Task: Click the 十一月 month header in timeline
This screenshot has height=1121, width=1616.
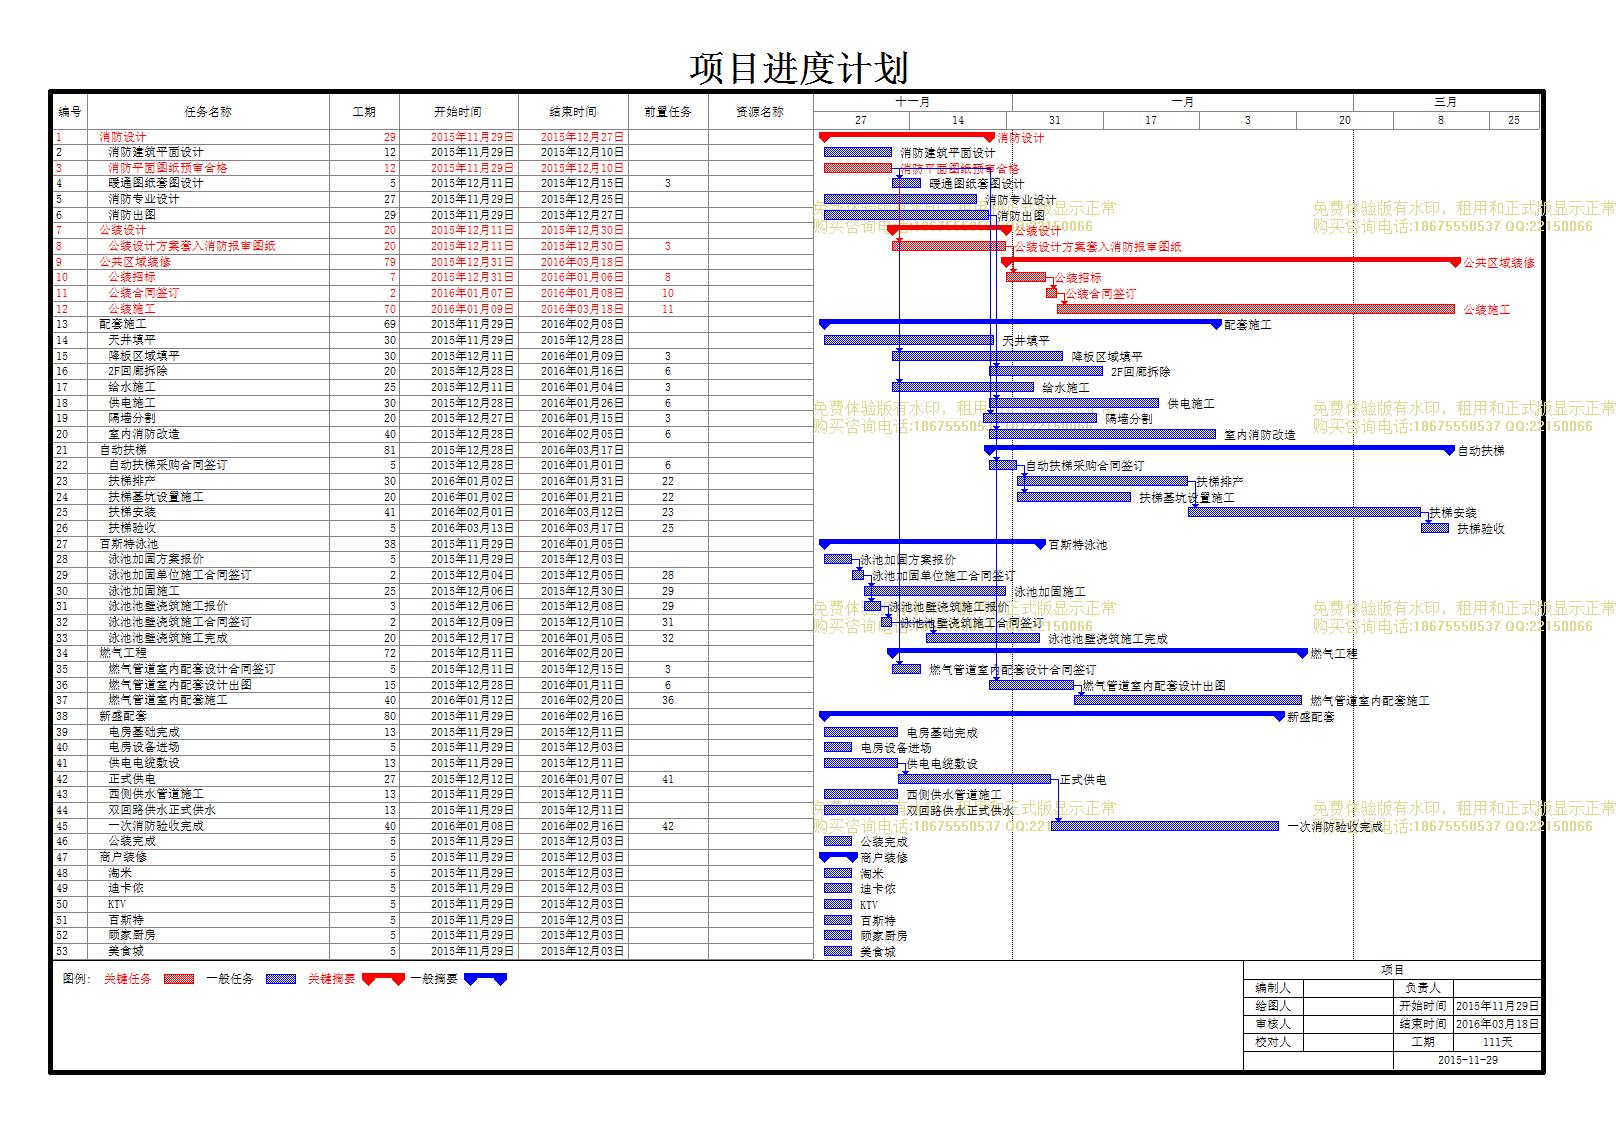Action: coord(913,102)
